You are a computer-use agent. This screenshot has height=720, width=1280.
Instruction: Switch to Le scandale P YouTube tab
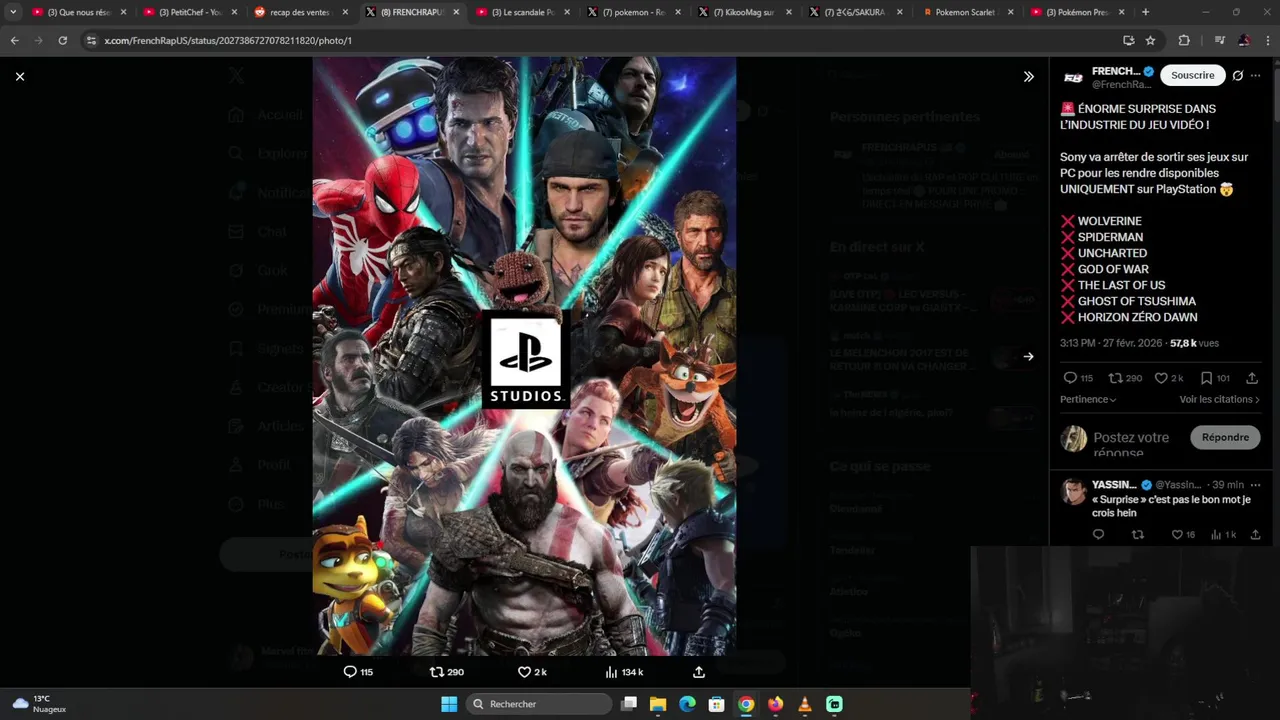523,12
